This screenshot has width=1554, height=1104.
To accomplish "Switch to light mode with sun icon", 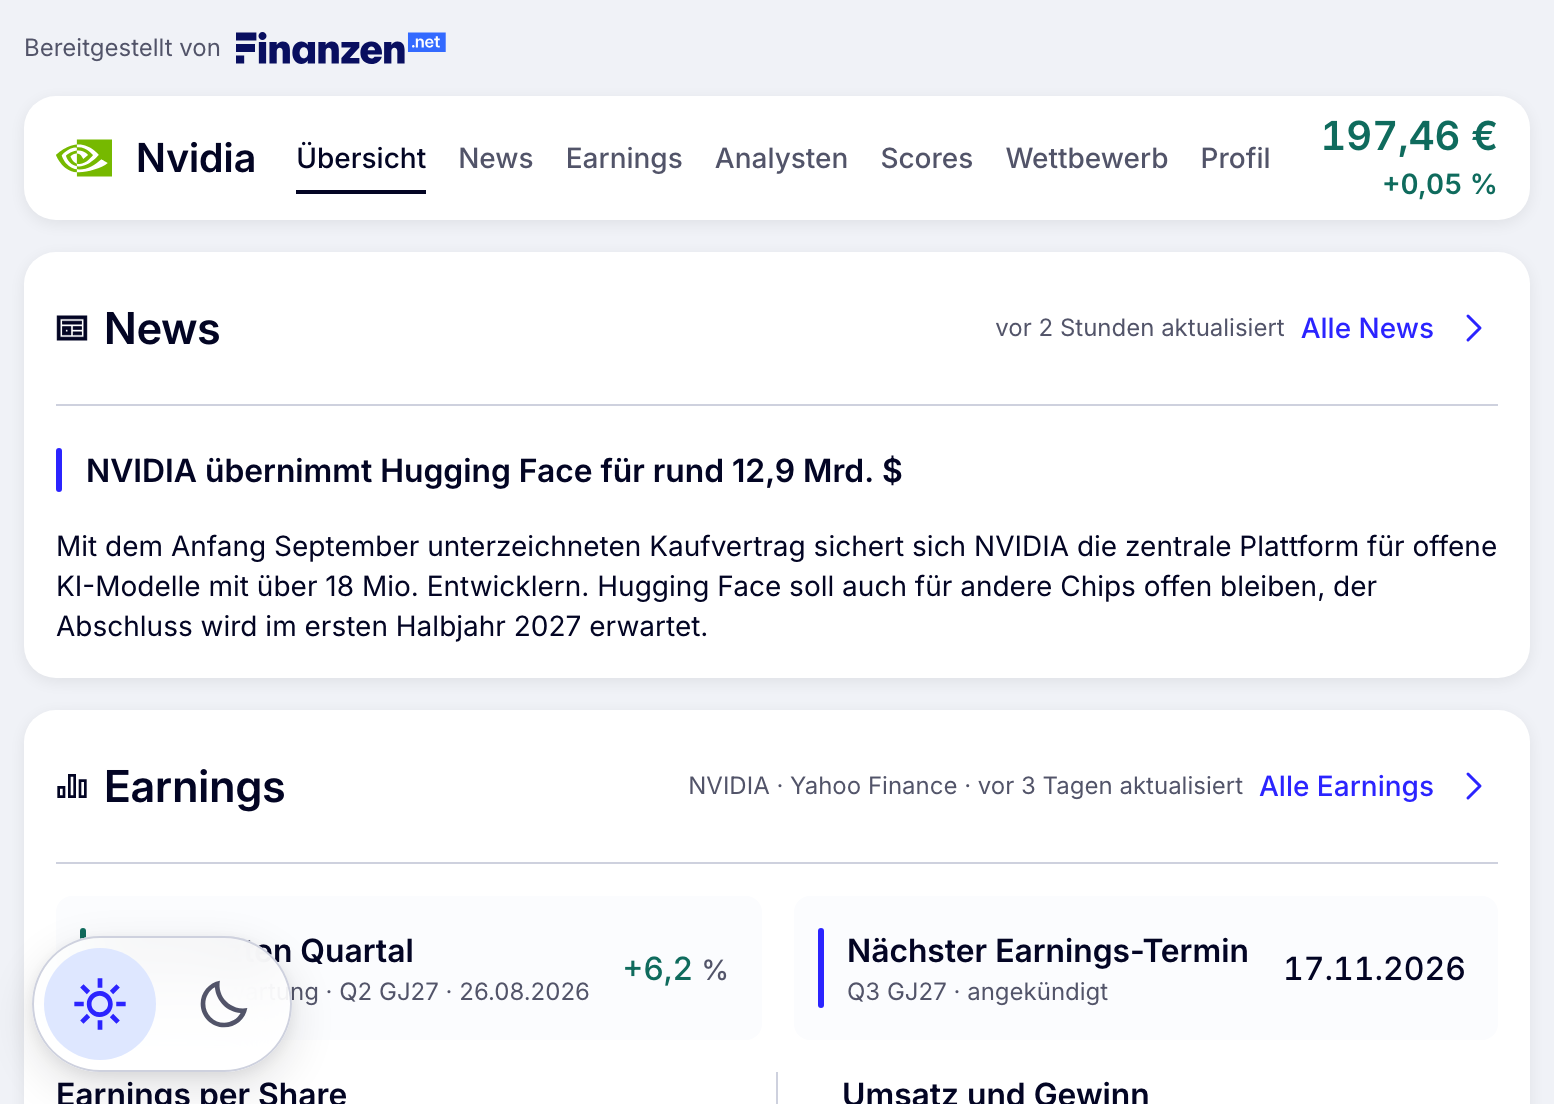I will tap(100, 1003).
